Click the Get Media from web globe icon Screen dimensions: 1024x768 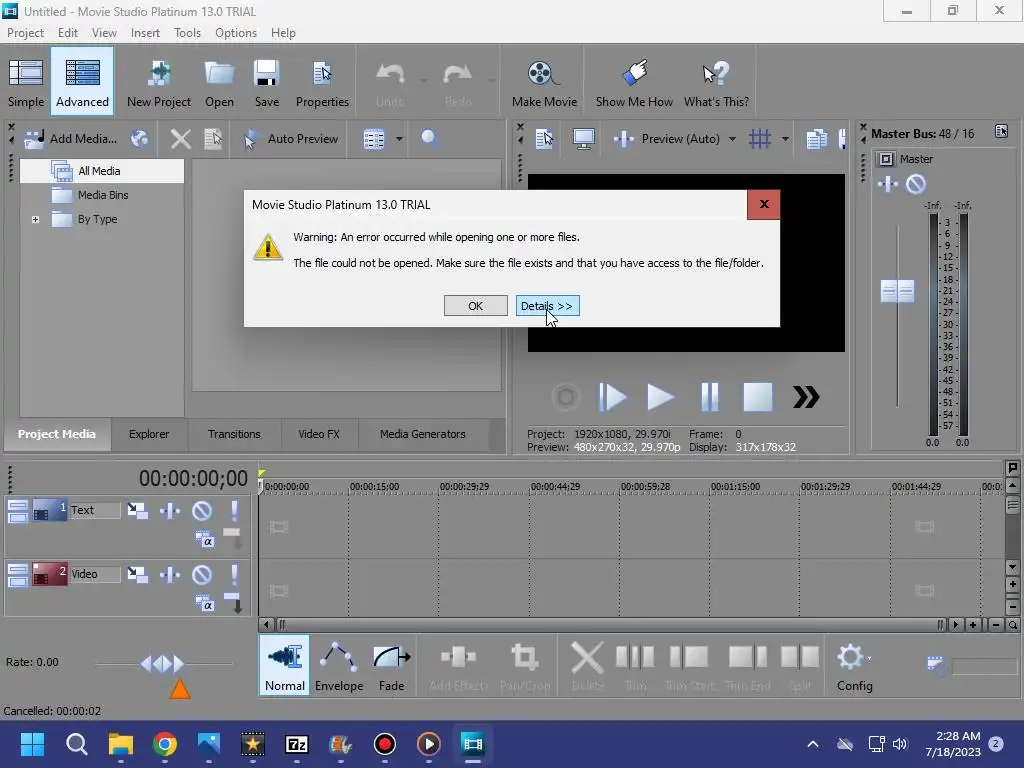139,138
